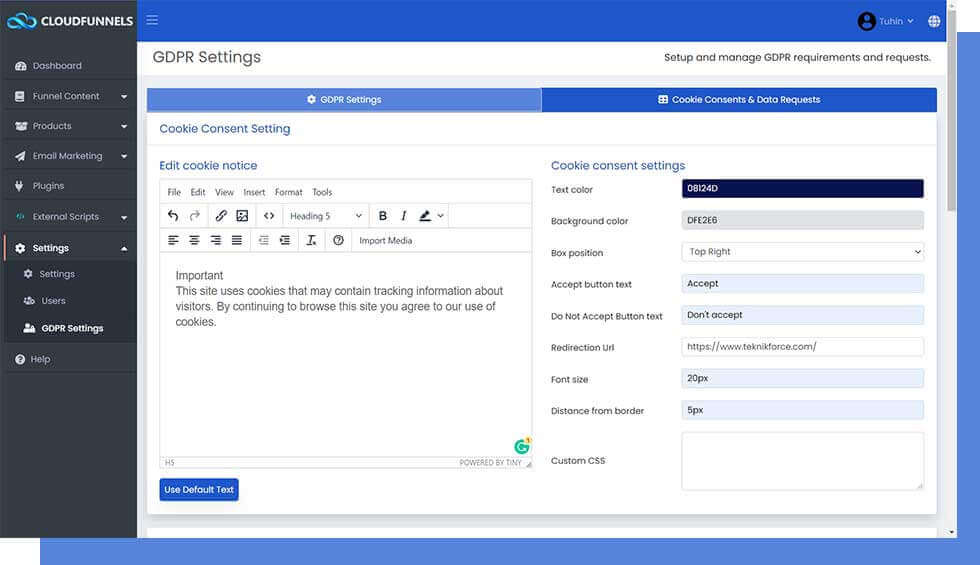Toggle the hamburger sidebar menu icon
980x565 pixels.
(x=152, y=20)
